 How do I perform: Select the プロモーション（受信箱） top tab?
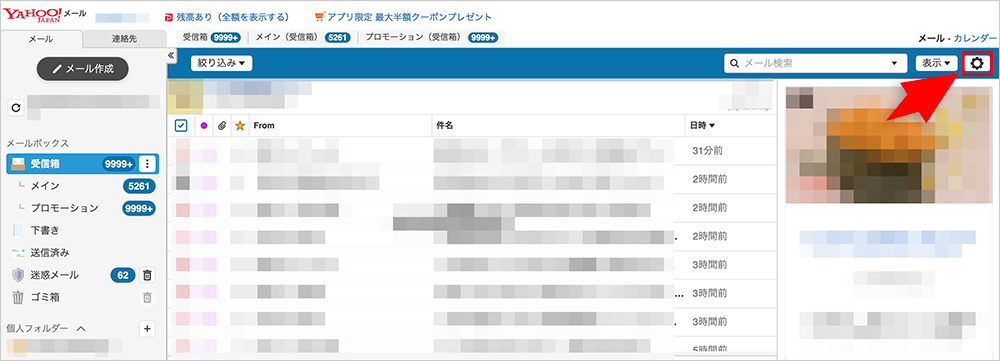click(432, 38)
